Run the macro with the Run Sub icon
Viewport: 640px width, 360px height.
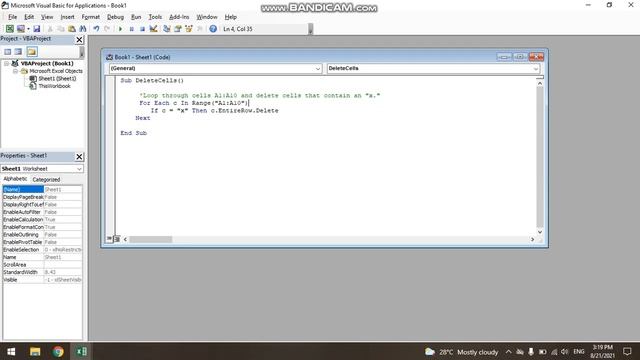(120, 29)
